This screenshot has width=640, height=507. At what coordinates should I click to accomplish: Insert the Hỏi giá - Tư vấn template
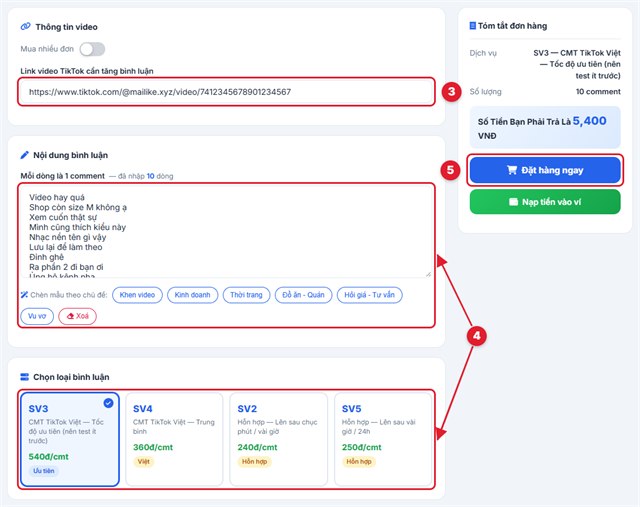click(369, 295)
